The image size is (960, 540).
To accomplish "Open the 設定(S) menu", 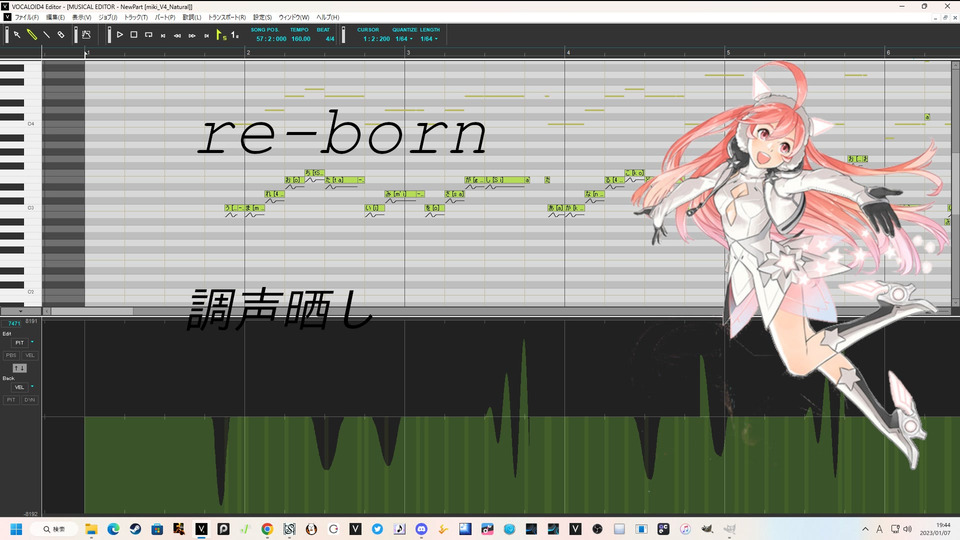I will tap(262, 17).
